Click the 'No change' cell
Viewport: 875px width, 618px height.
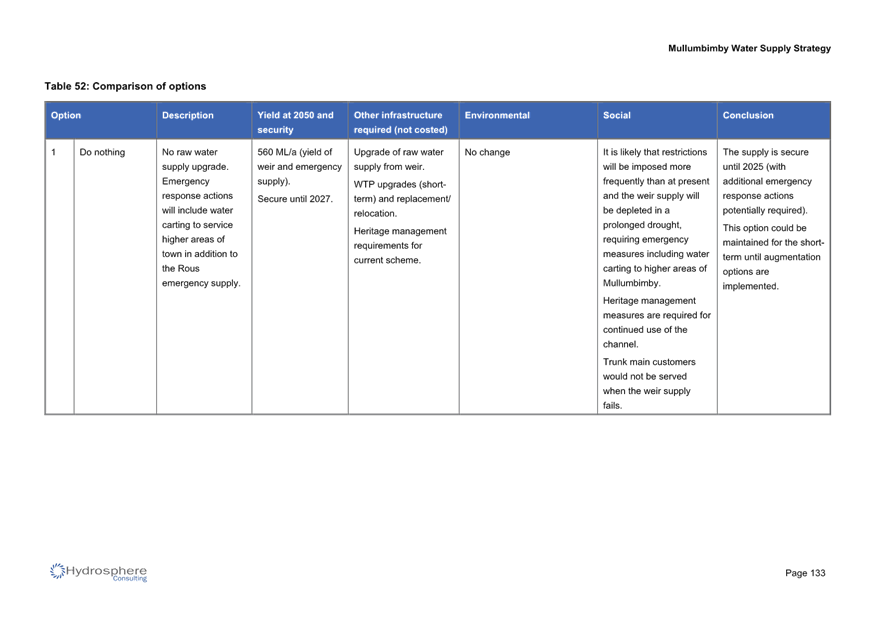(528, 276)
